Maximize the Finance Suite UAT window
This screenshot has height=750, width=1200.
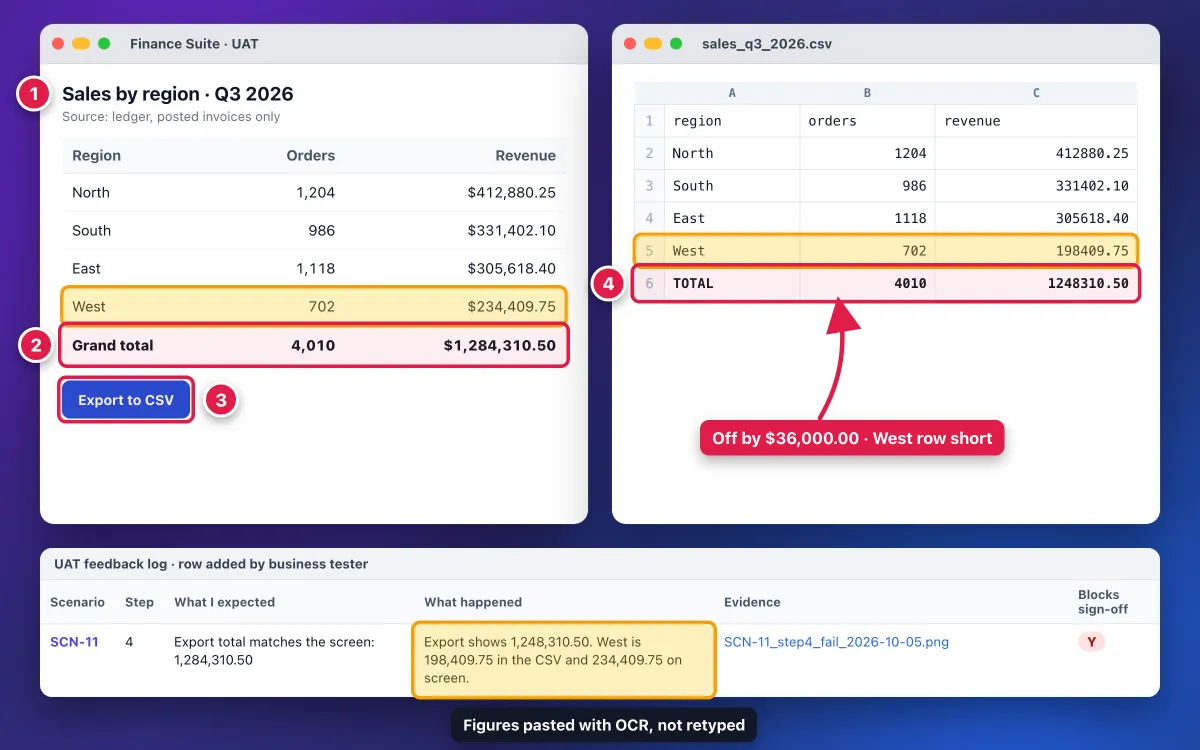[x=104, y=44]
